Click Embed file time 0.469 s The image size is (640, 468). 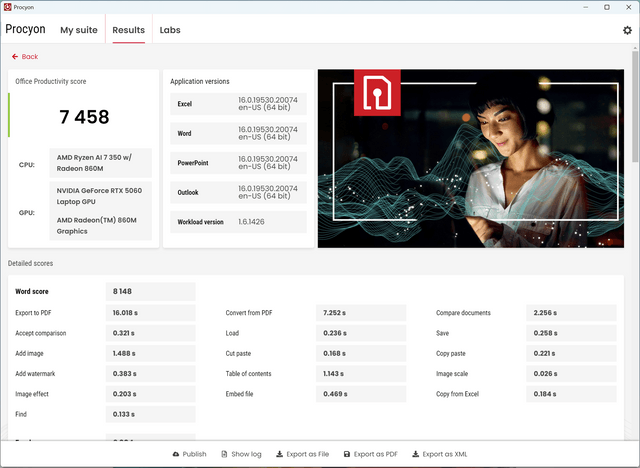(361, 394)
